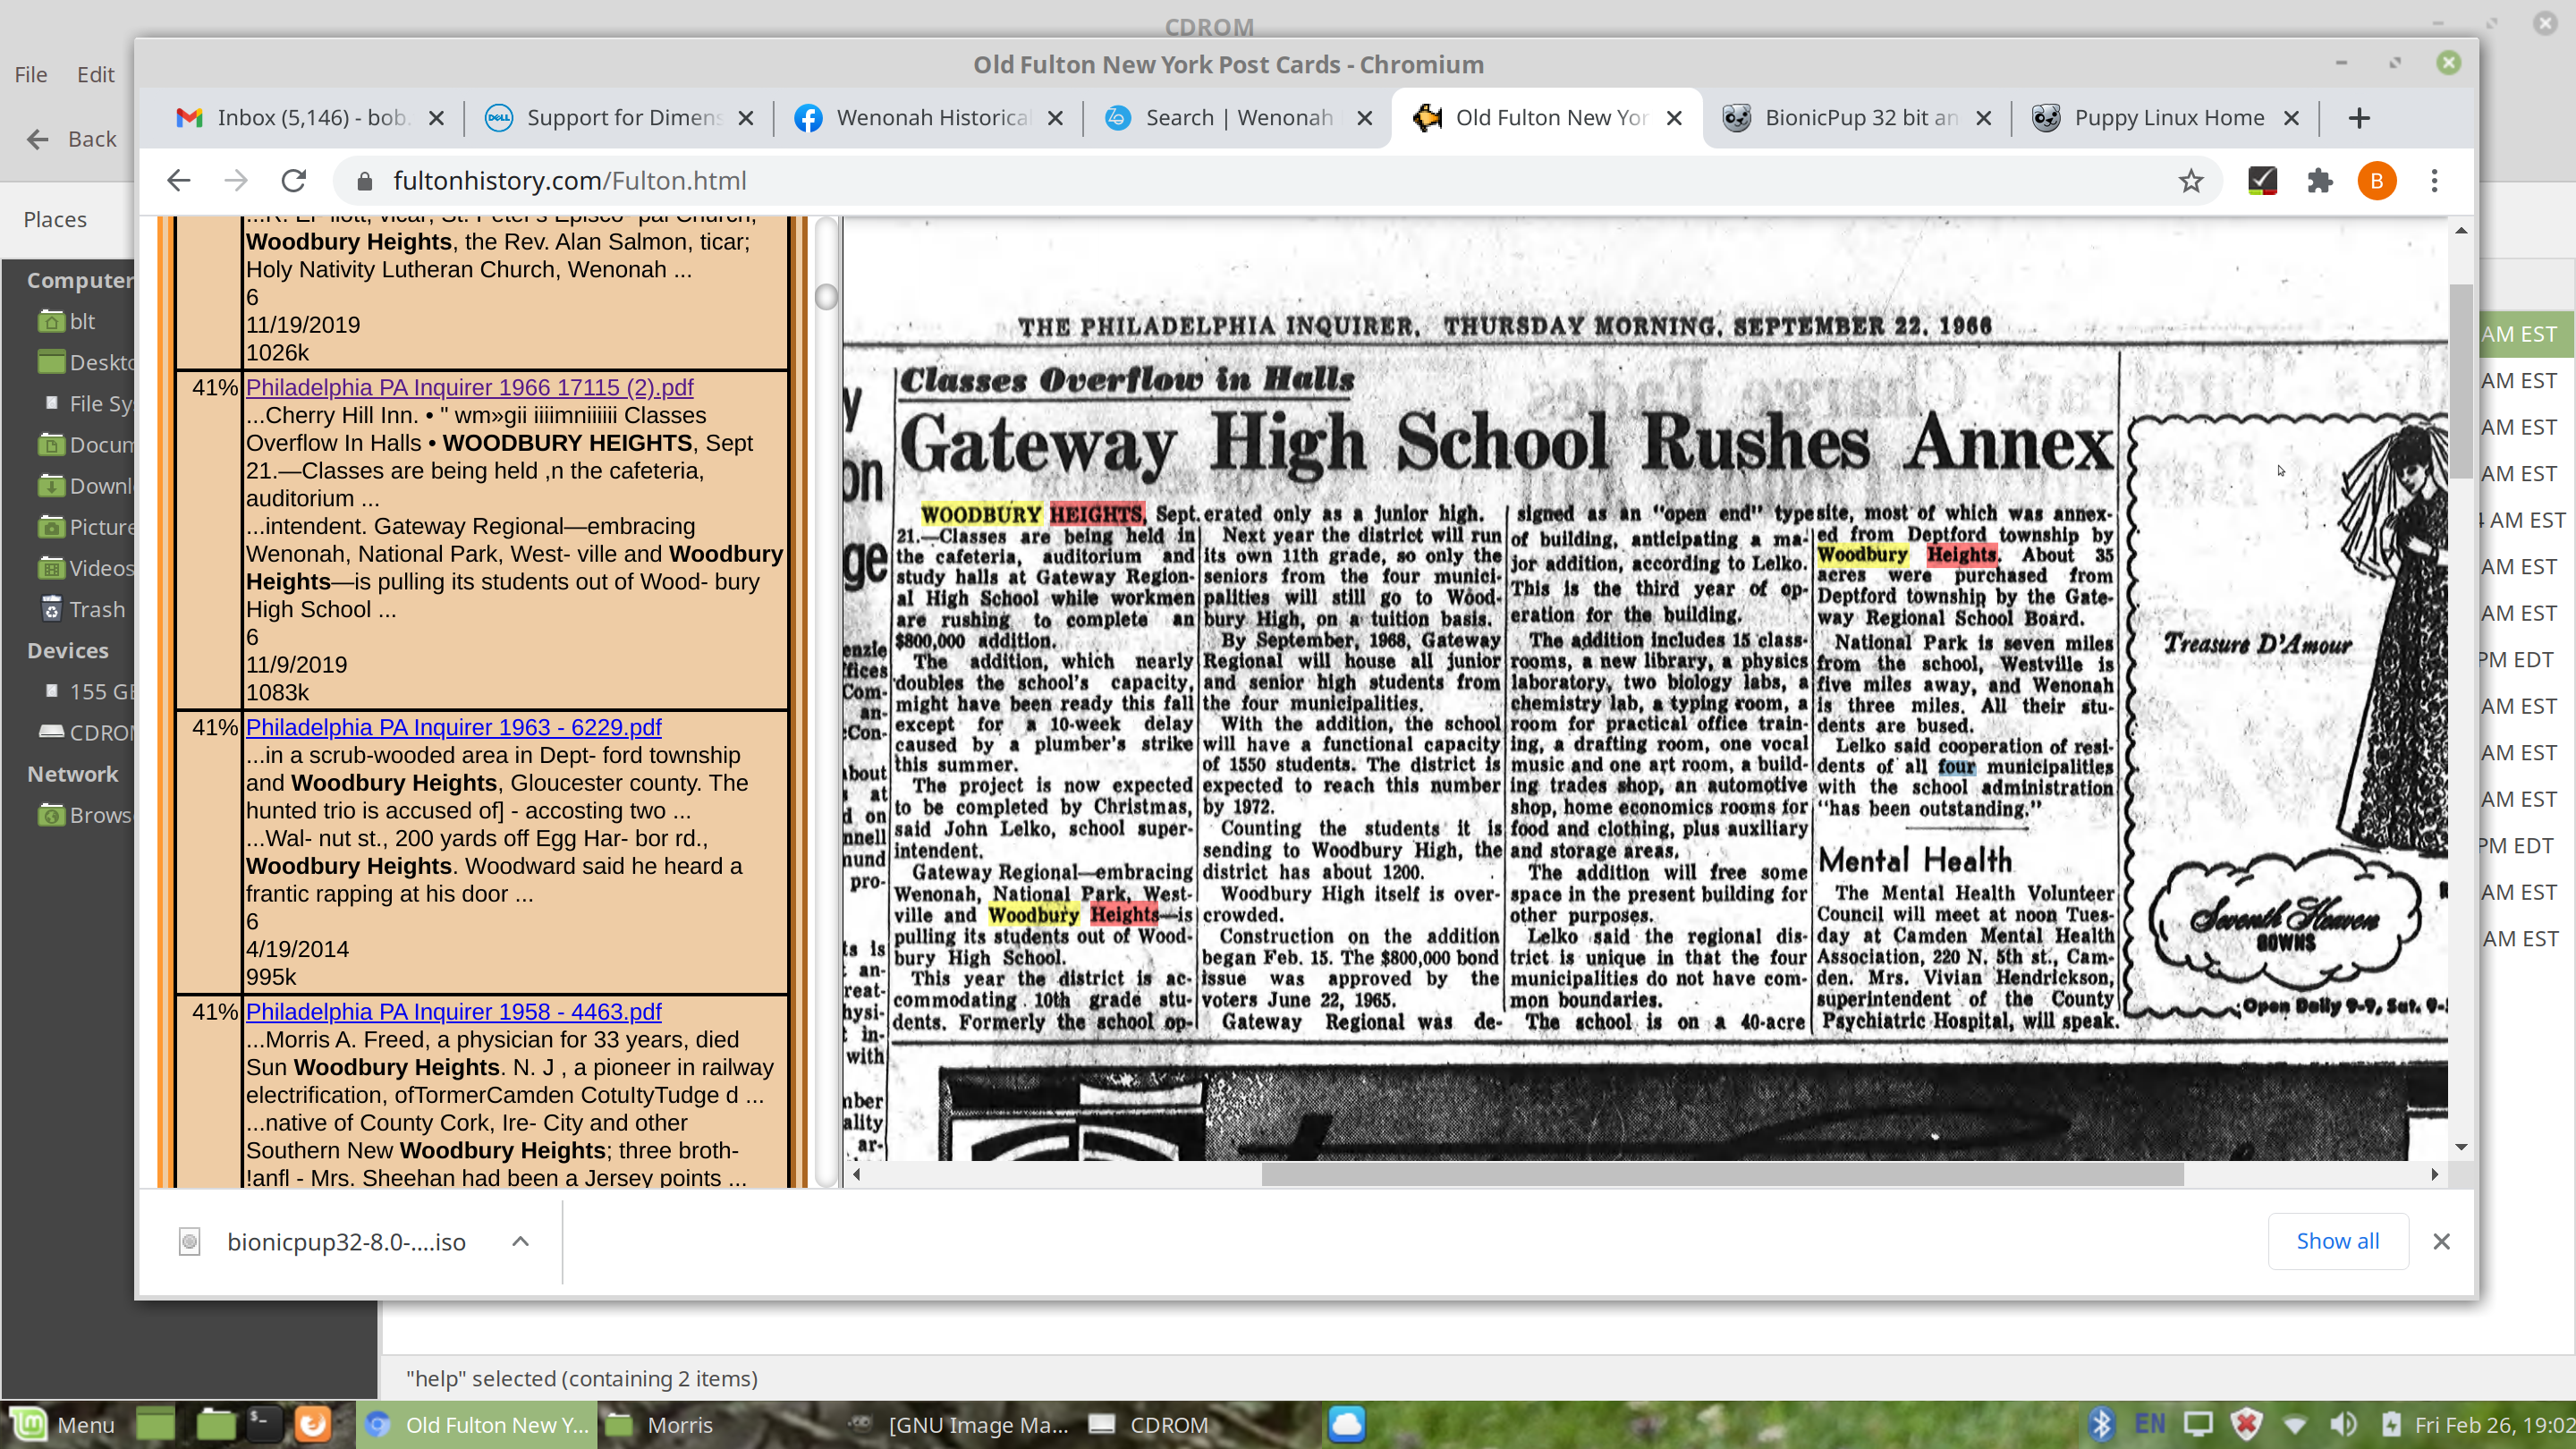The width and height of the screenshot is (2576, 1449).
Task: Switch to GNU Image Manipulation taskbar entry
Action: (960, 1424)
